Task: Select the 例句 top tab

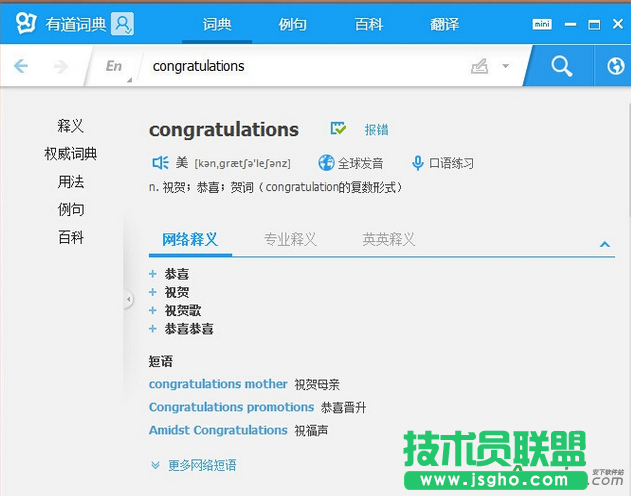Action: pos(293,25)
